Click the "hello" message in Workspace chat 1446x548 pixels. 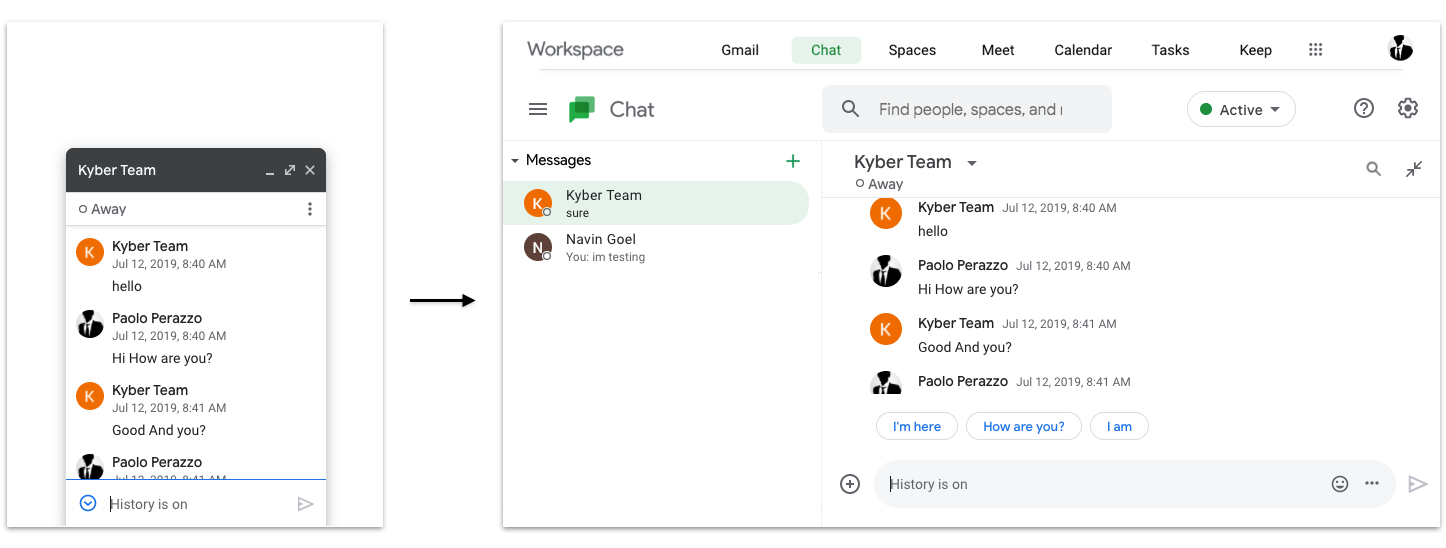tap(933, 231)
